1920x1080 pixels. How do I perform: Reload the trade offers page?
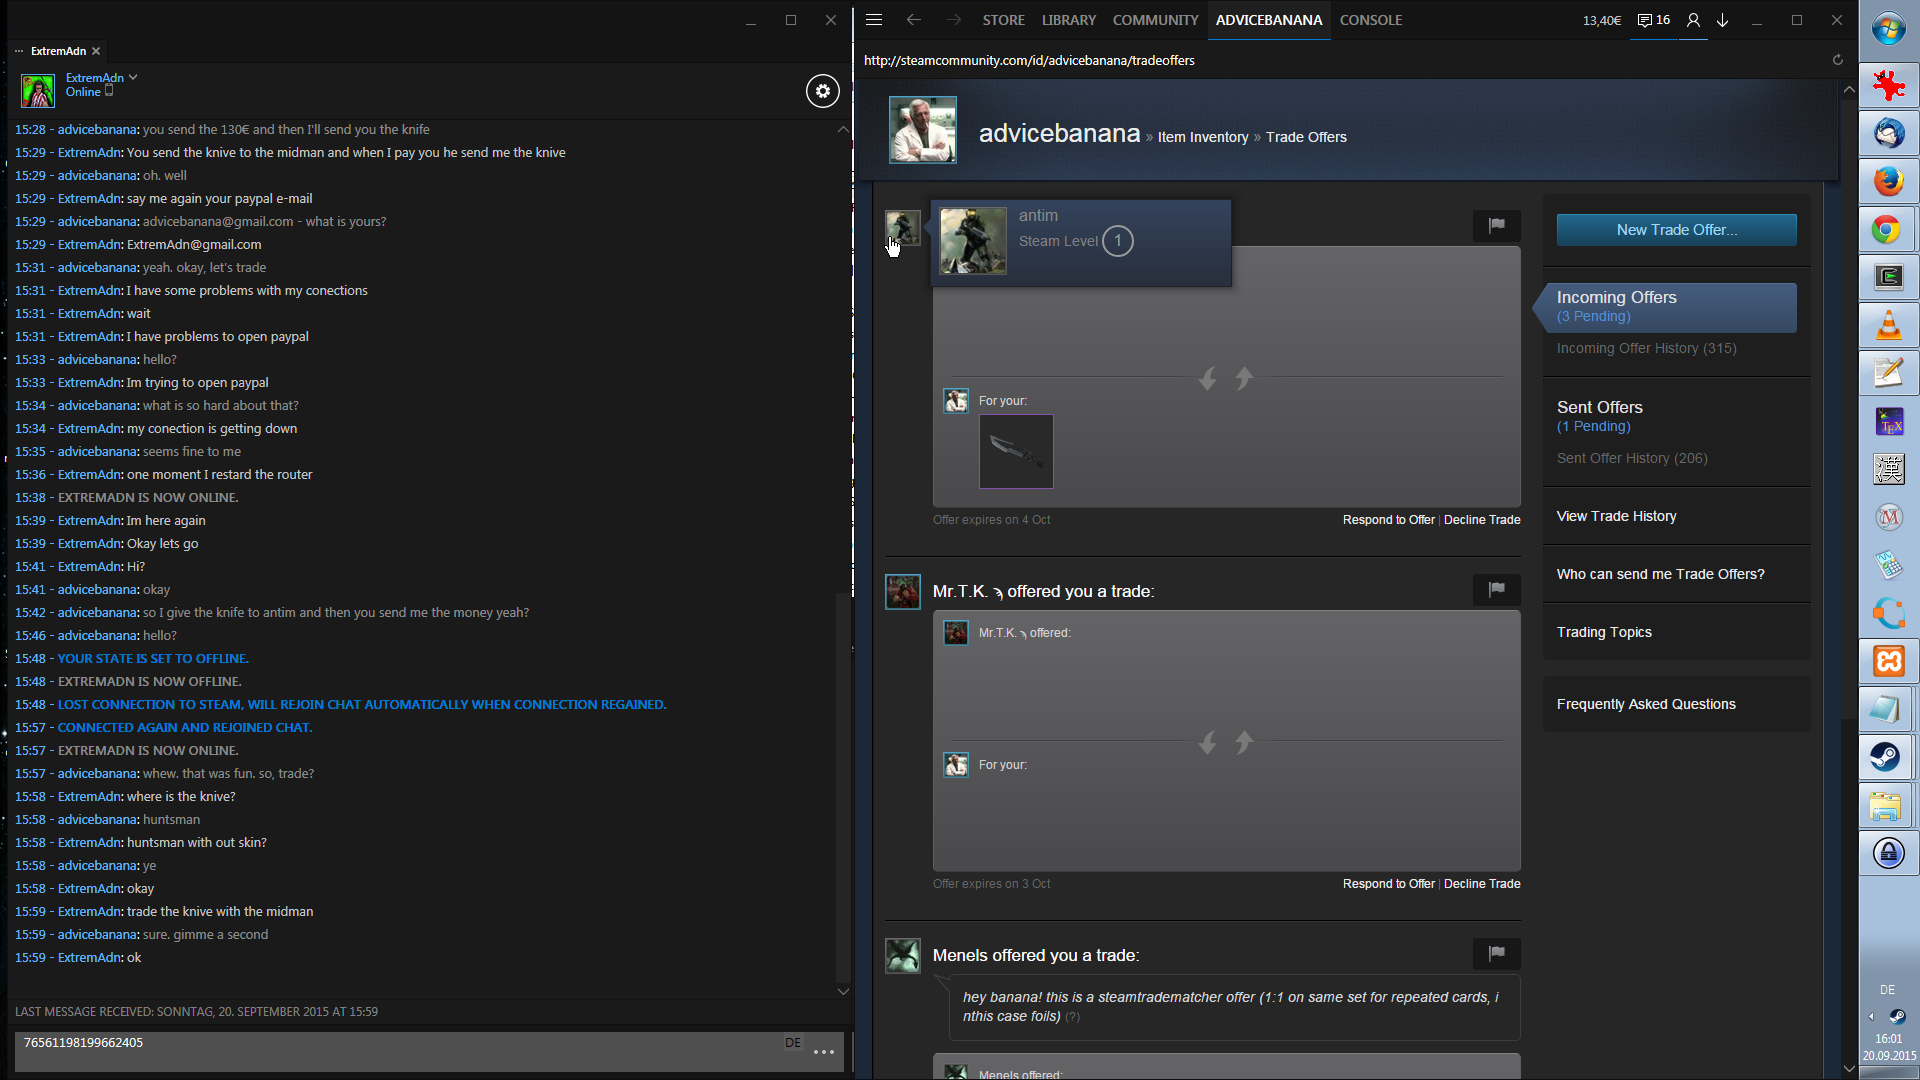click(1837, 60)
